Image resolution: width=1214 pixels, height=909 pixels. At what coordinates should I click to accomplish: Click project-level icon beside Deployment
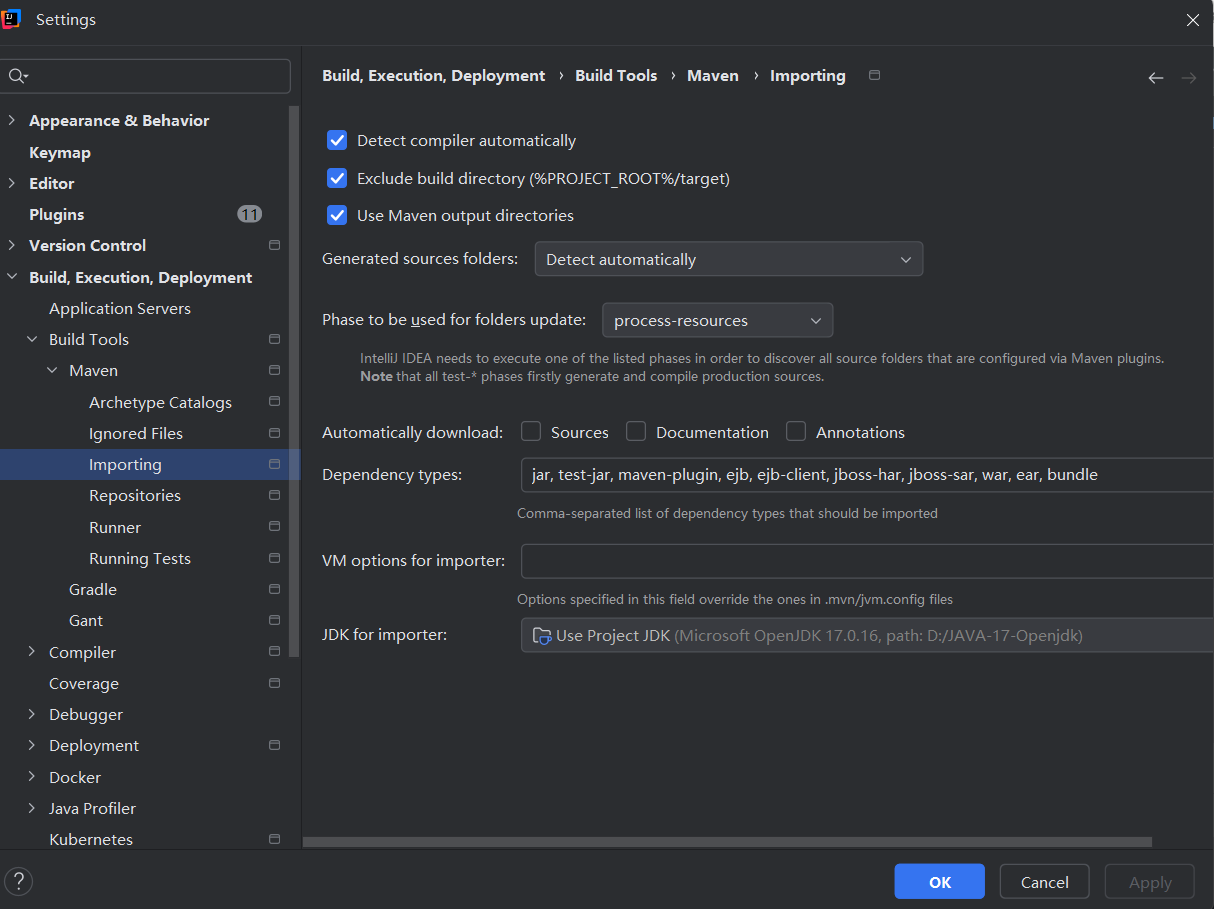274,745
